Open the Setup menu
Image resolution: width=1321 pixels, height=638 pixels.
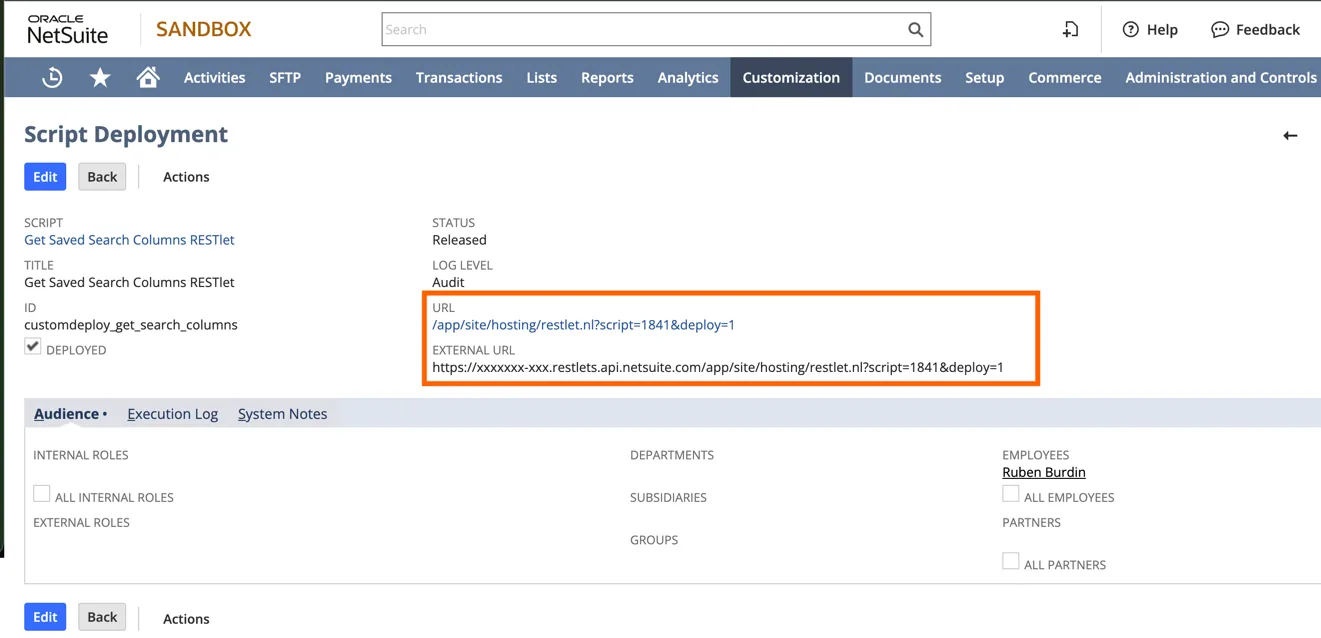pos(985,77)
